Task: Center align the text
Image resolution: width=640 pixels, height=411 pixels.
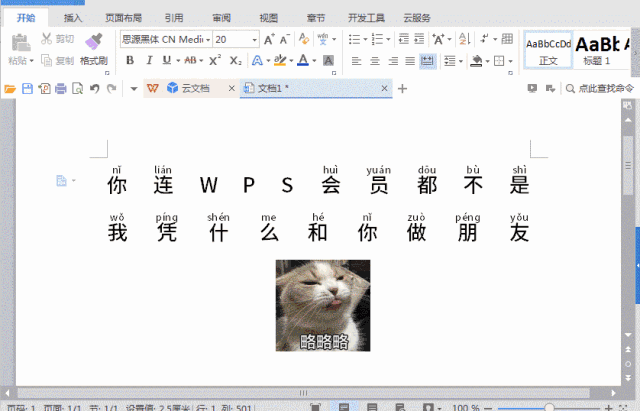Action: tap(374, 61)
